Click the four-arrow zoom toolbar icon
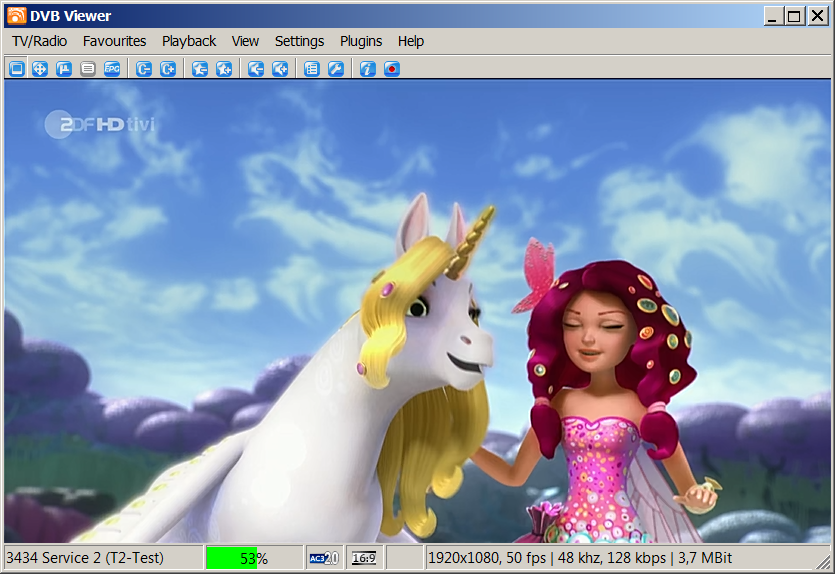 (40, 69)
